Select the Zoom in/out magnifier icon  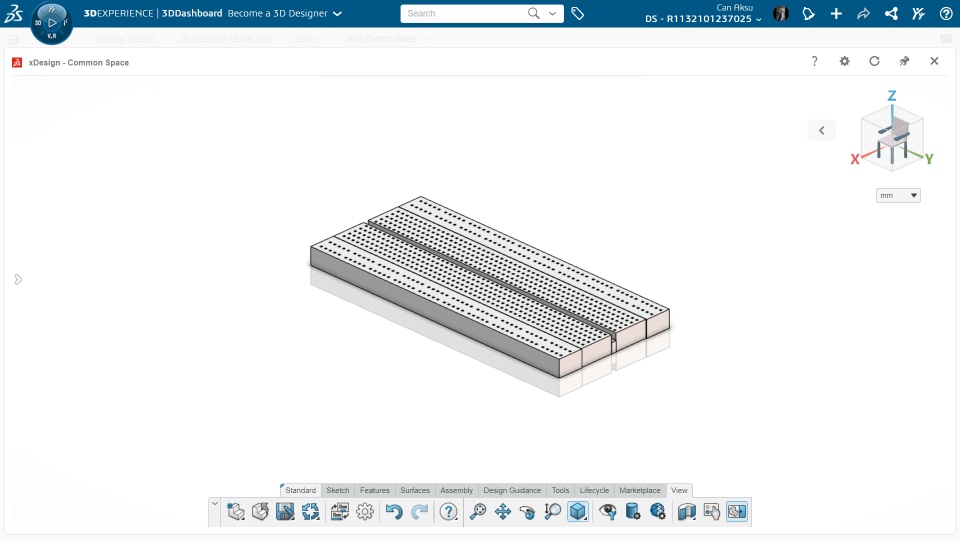(552, 511)
